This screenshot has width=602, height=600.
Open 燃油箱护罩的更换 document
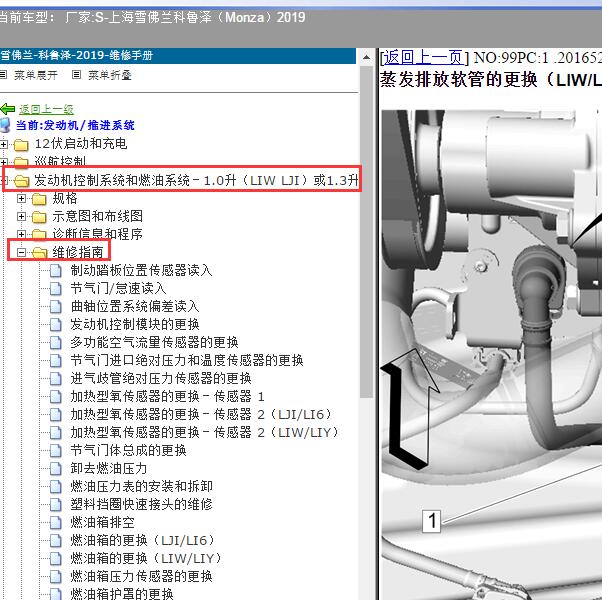[x=122, y=593]
